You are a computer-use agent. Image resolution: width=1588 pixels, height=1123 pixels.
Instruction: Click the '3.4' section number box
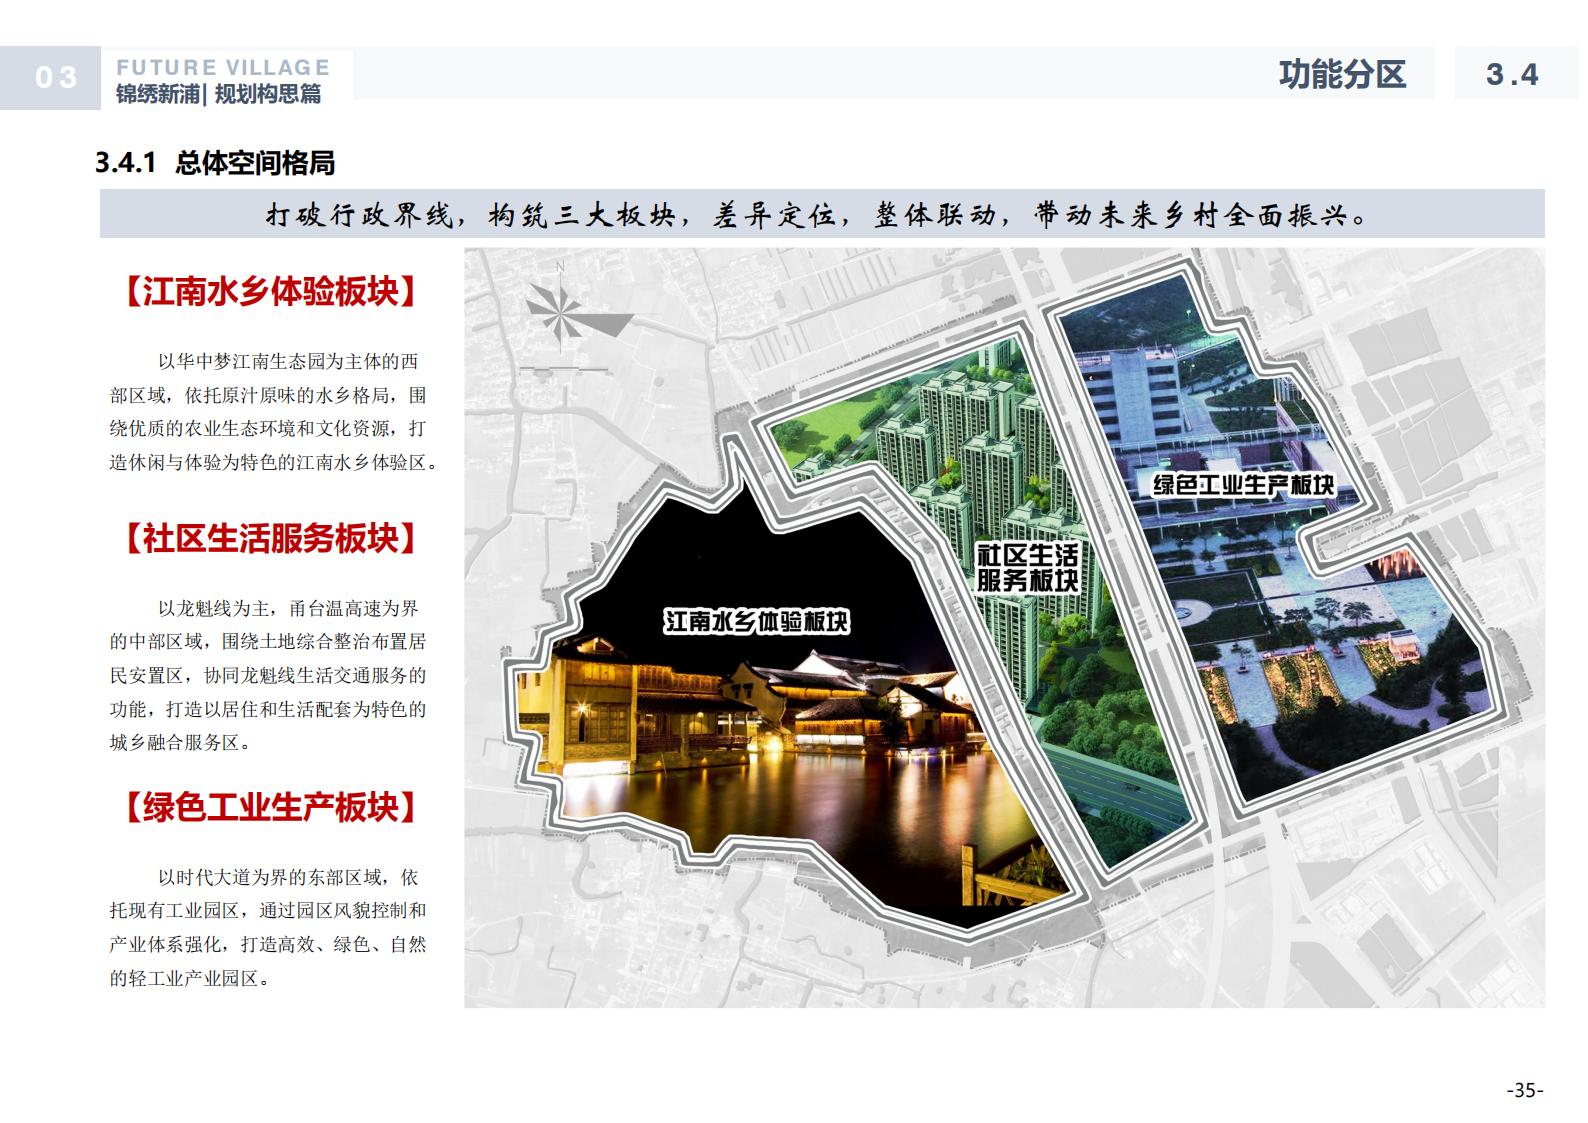pyautogui.click(x=1515, y=74)
